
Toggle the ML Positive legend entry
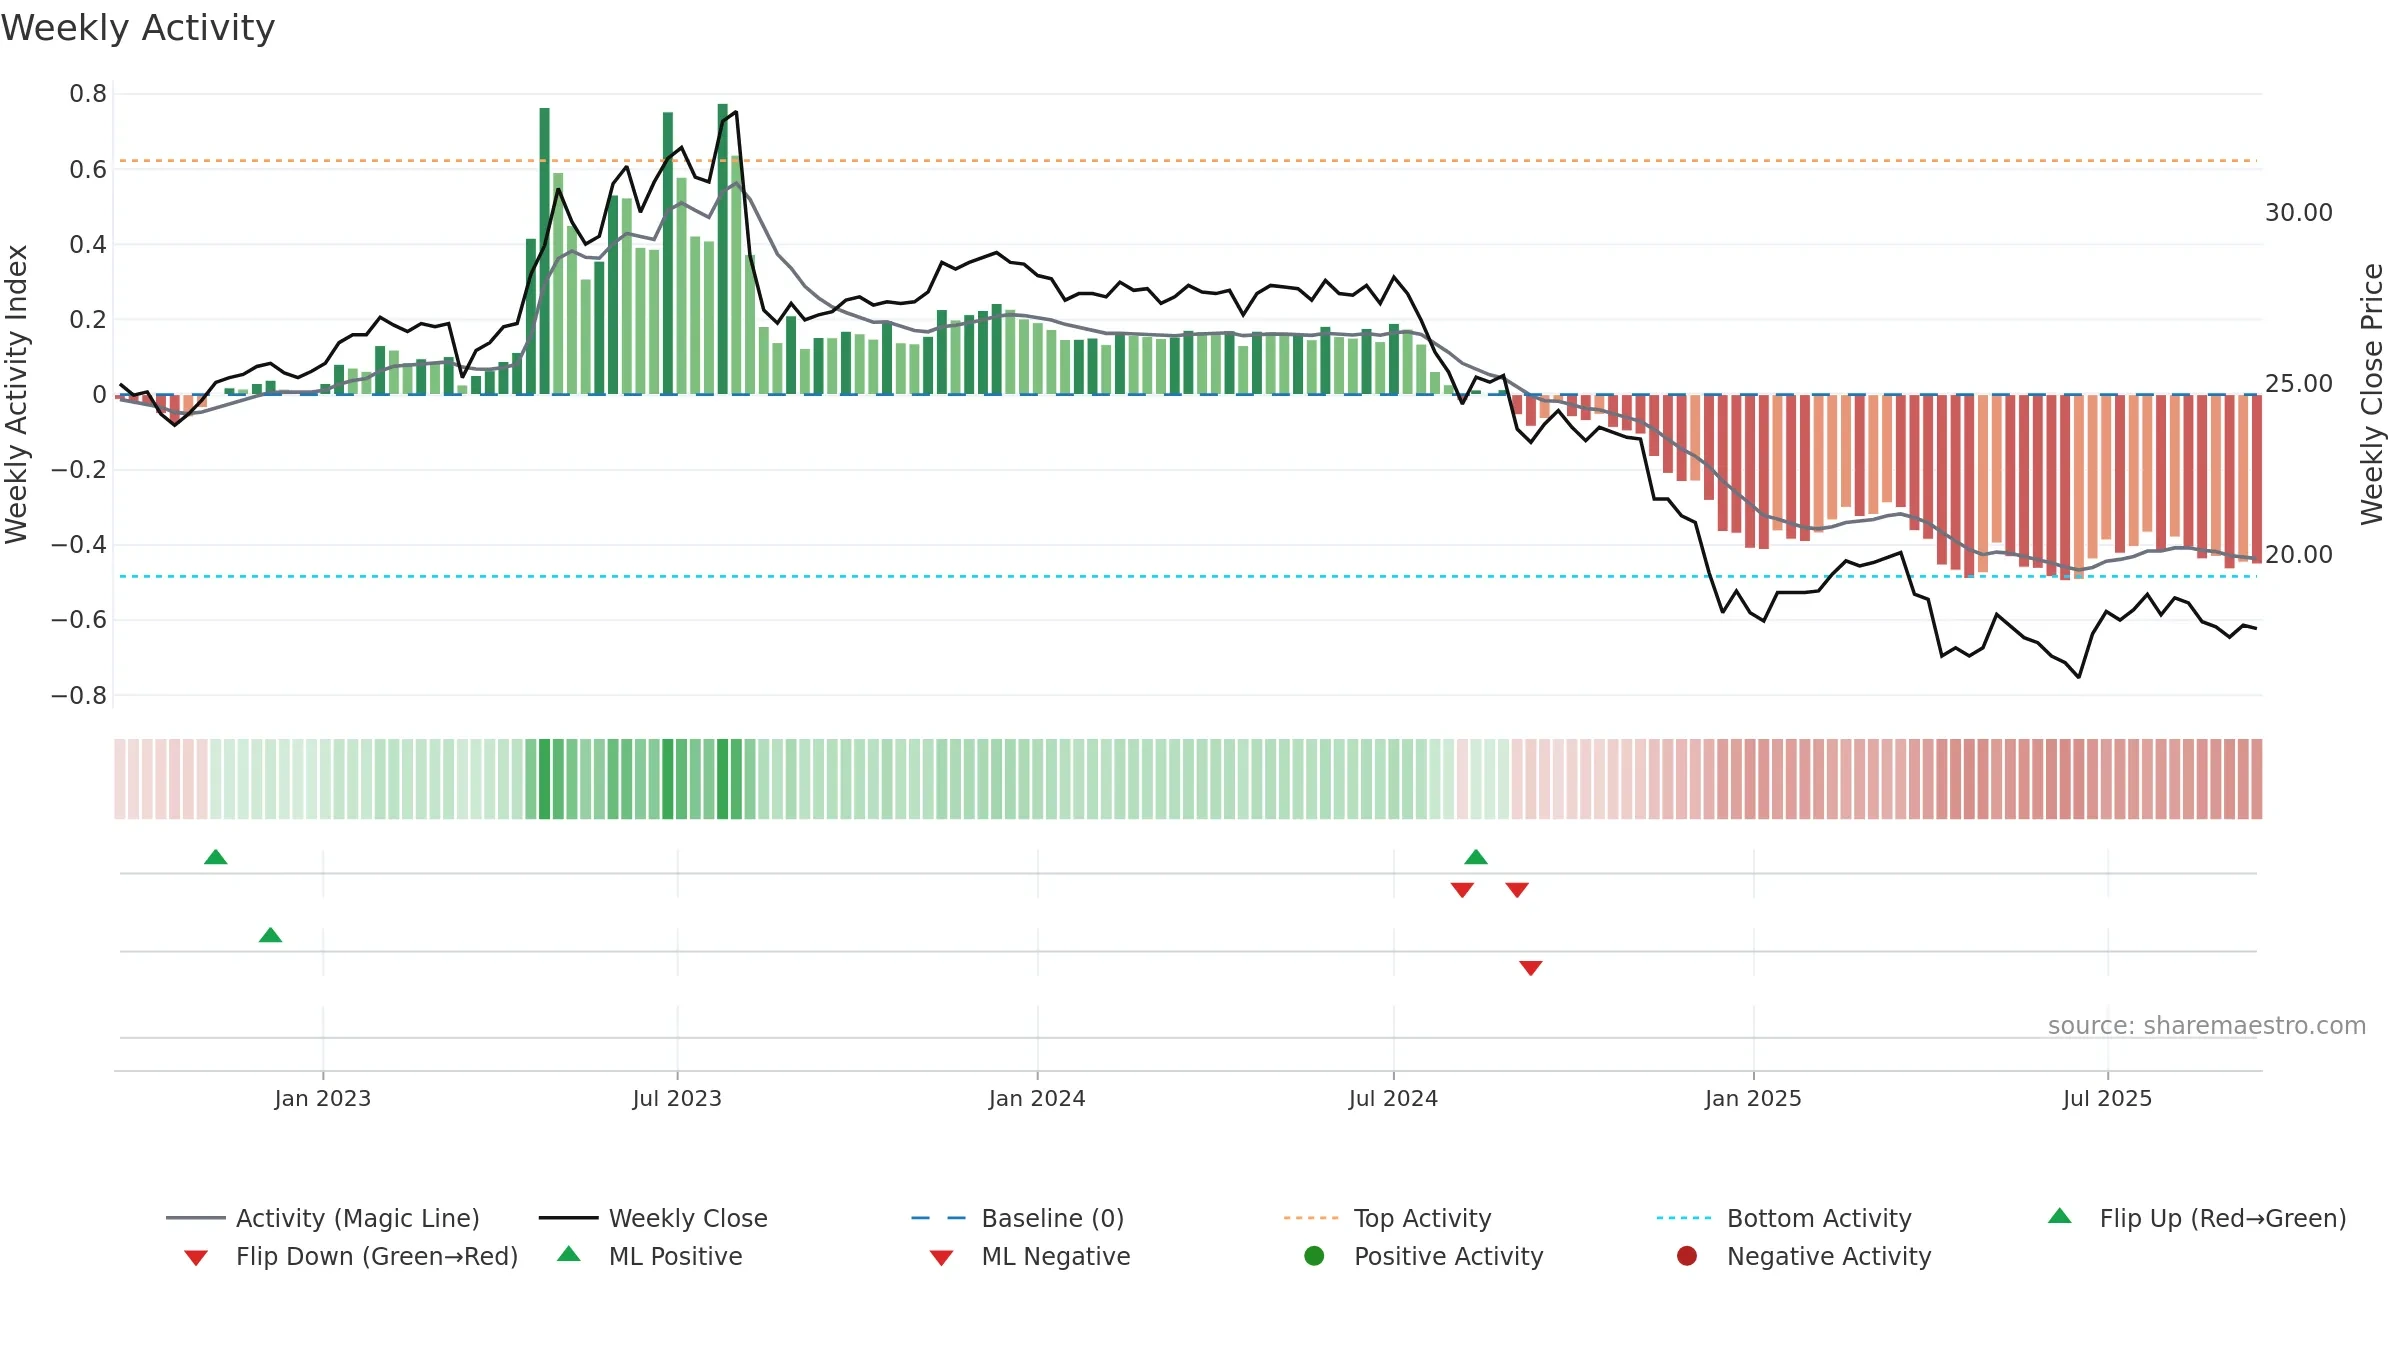pos(650,1256)
